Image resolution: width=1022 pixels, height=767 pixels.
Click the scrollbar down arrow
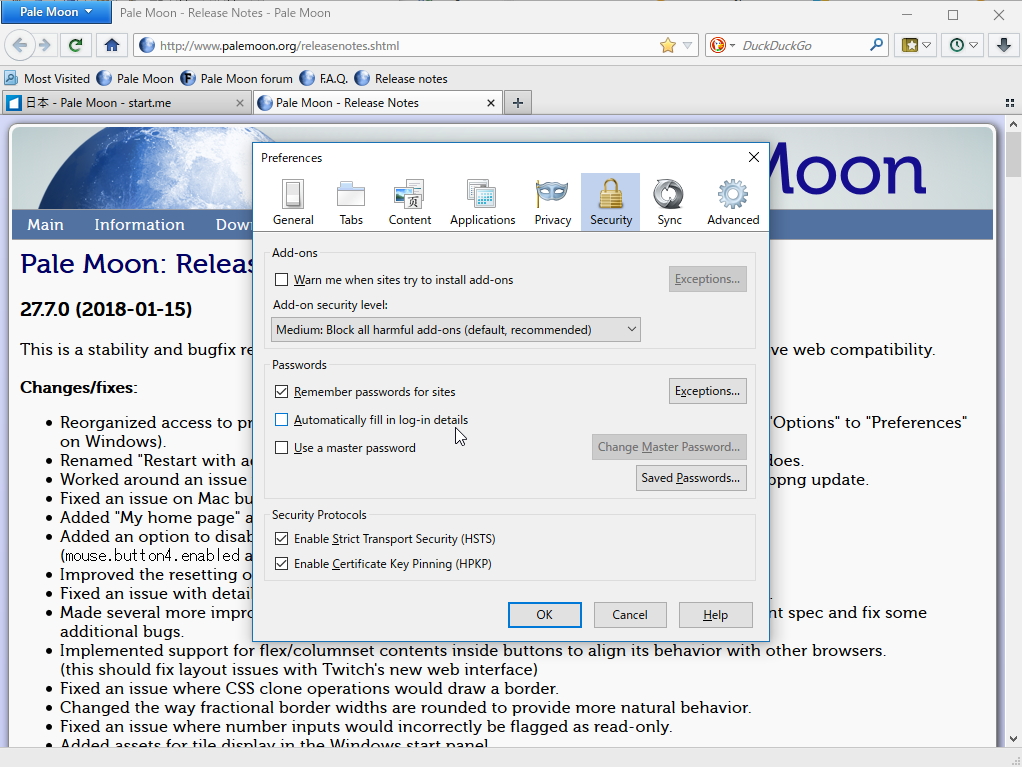pos(1013,738)
